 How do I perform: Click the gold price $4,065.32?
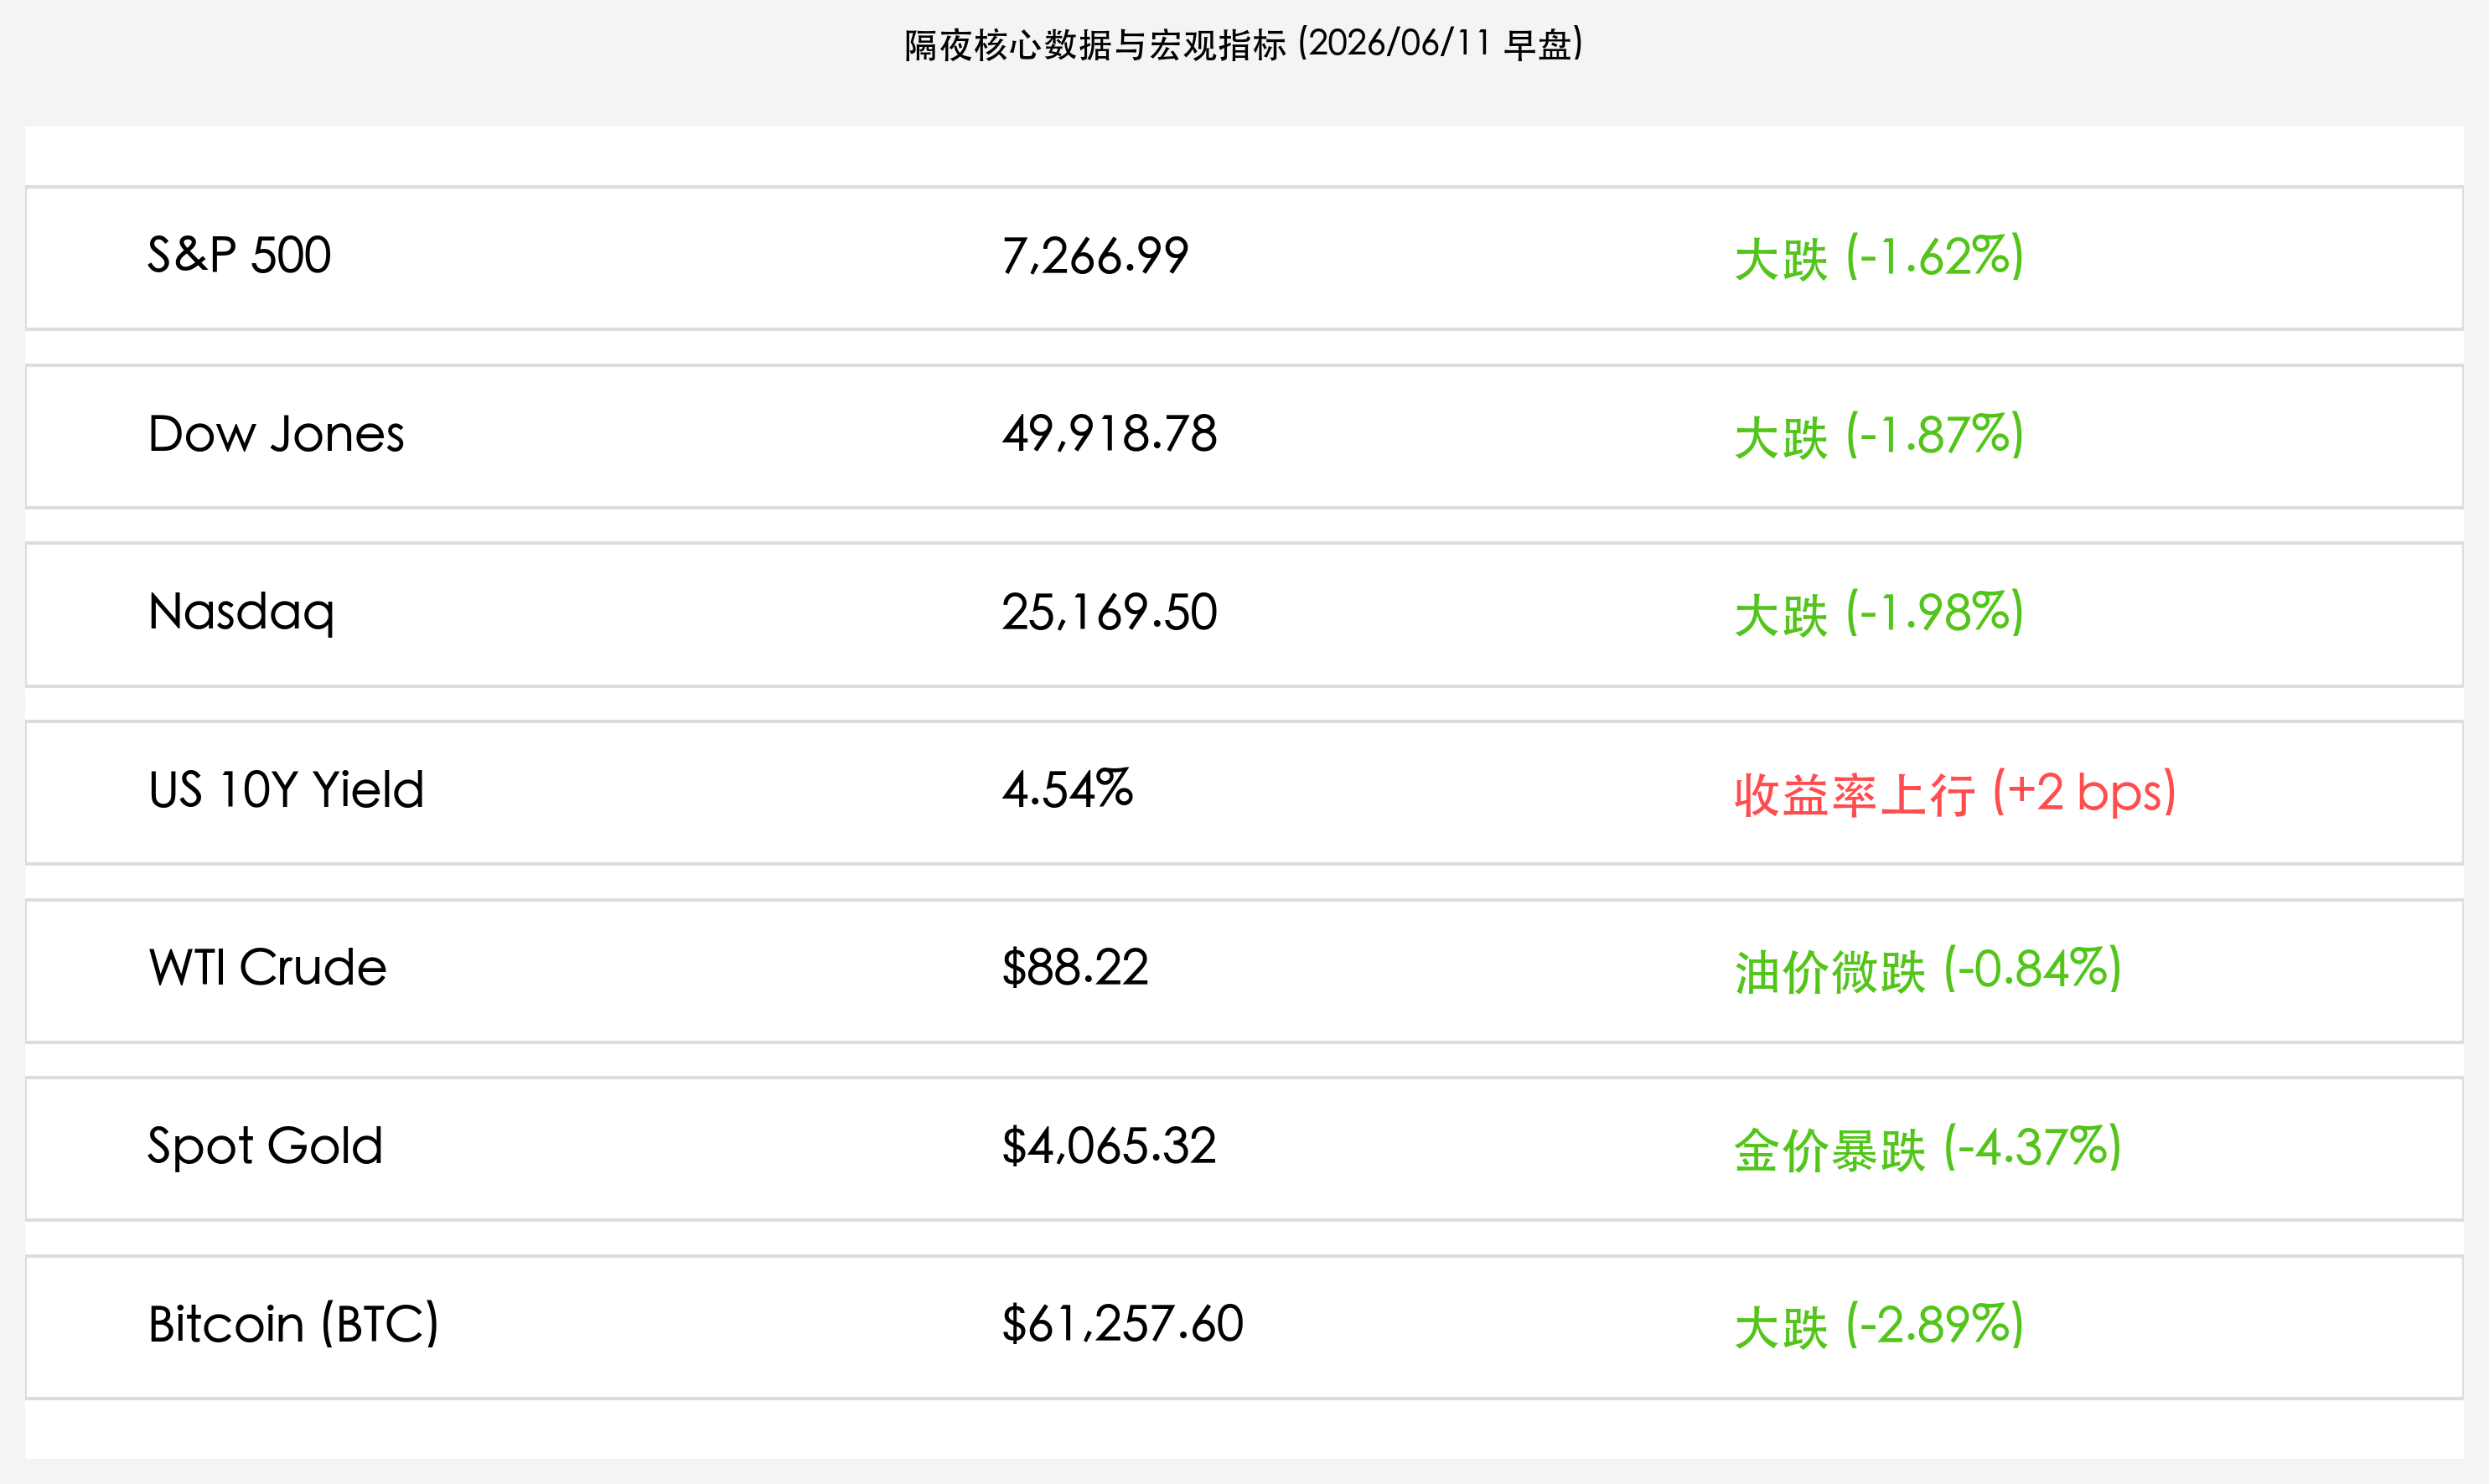coord(1109,1146)
